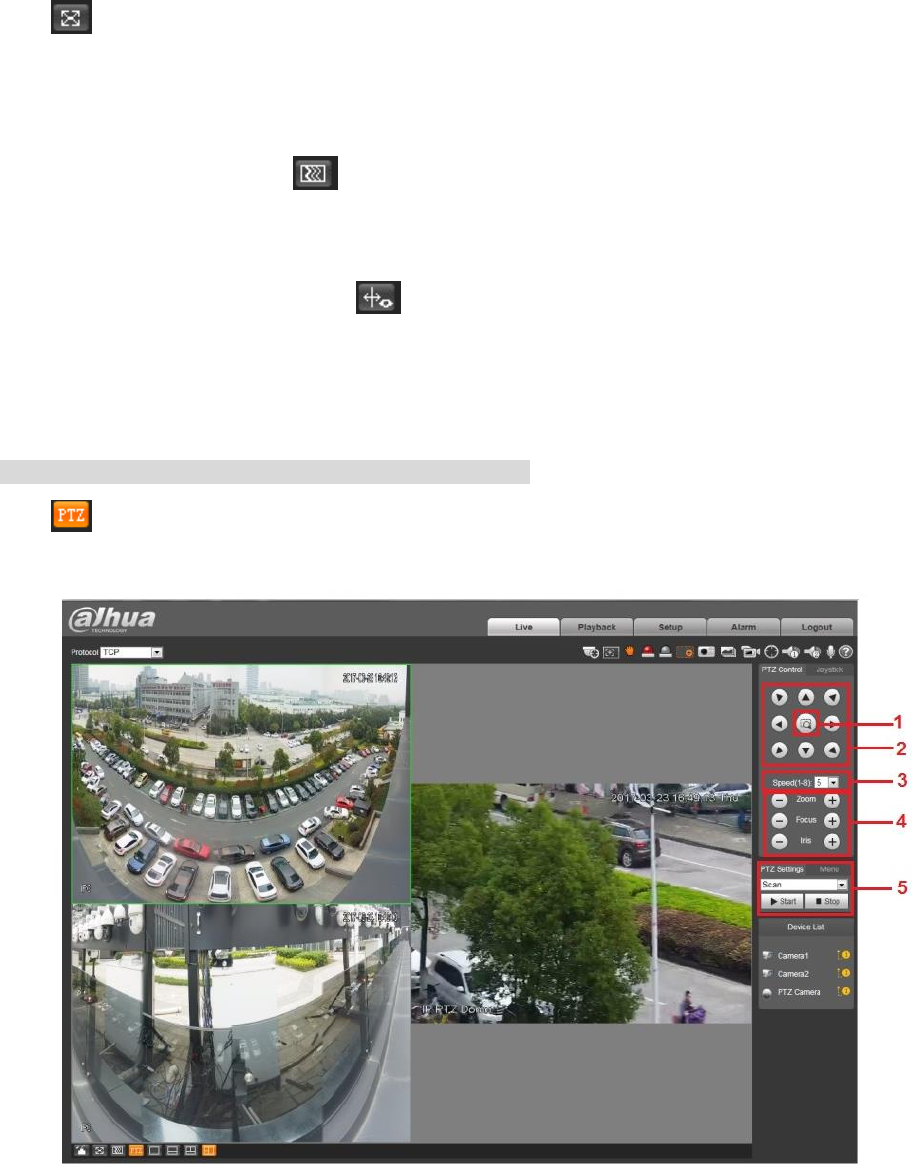Click the camcorder record icon in toolbar
Screen dimensions: 912x1164
[751, 652]
